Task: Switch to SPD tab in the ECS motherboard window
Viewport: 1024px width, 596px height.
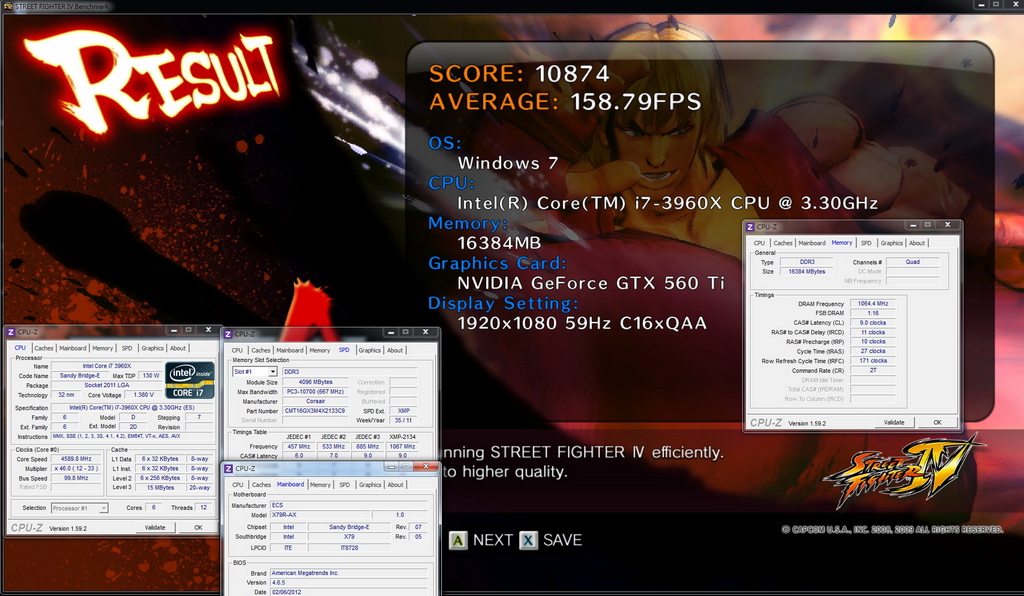Action: click(x=344, y=485)
